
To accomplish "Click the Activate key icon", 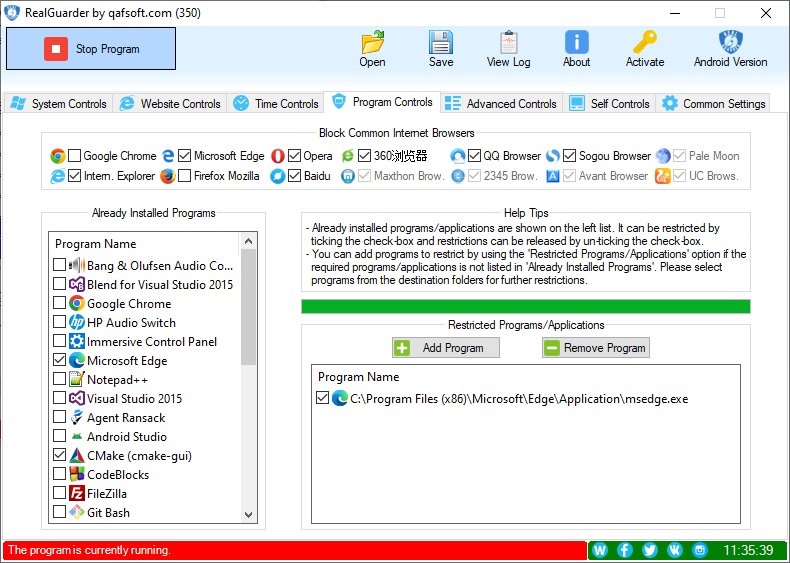I will pyautogui.click(x=645, y=43).
